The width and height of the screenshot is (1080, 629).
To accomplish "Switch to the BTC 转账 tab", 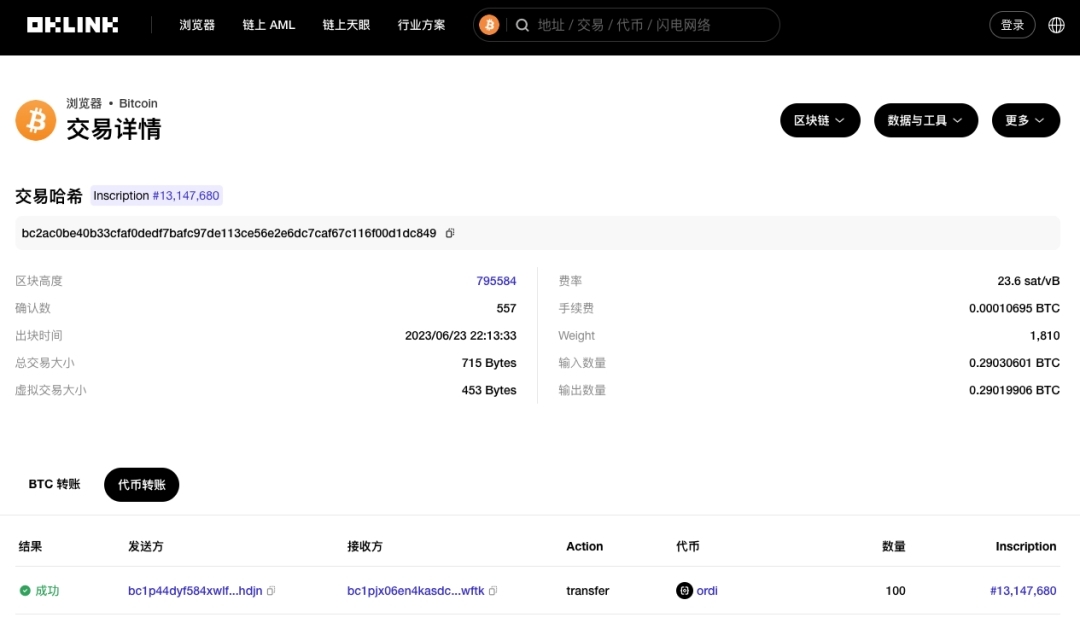I will pyautogui.click(x=53, y=484).
